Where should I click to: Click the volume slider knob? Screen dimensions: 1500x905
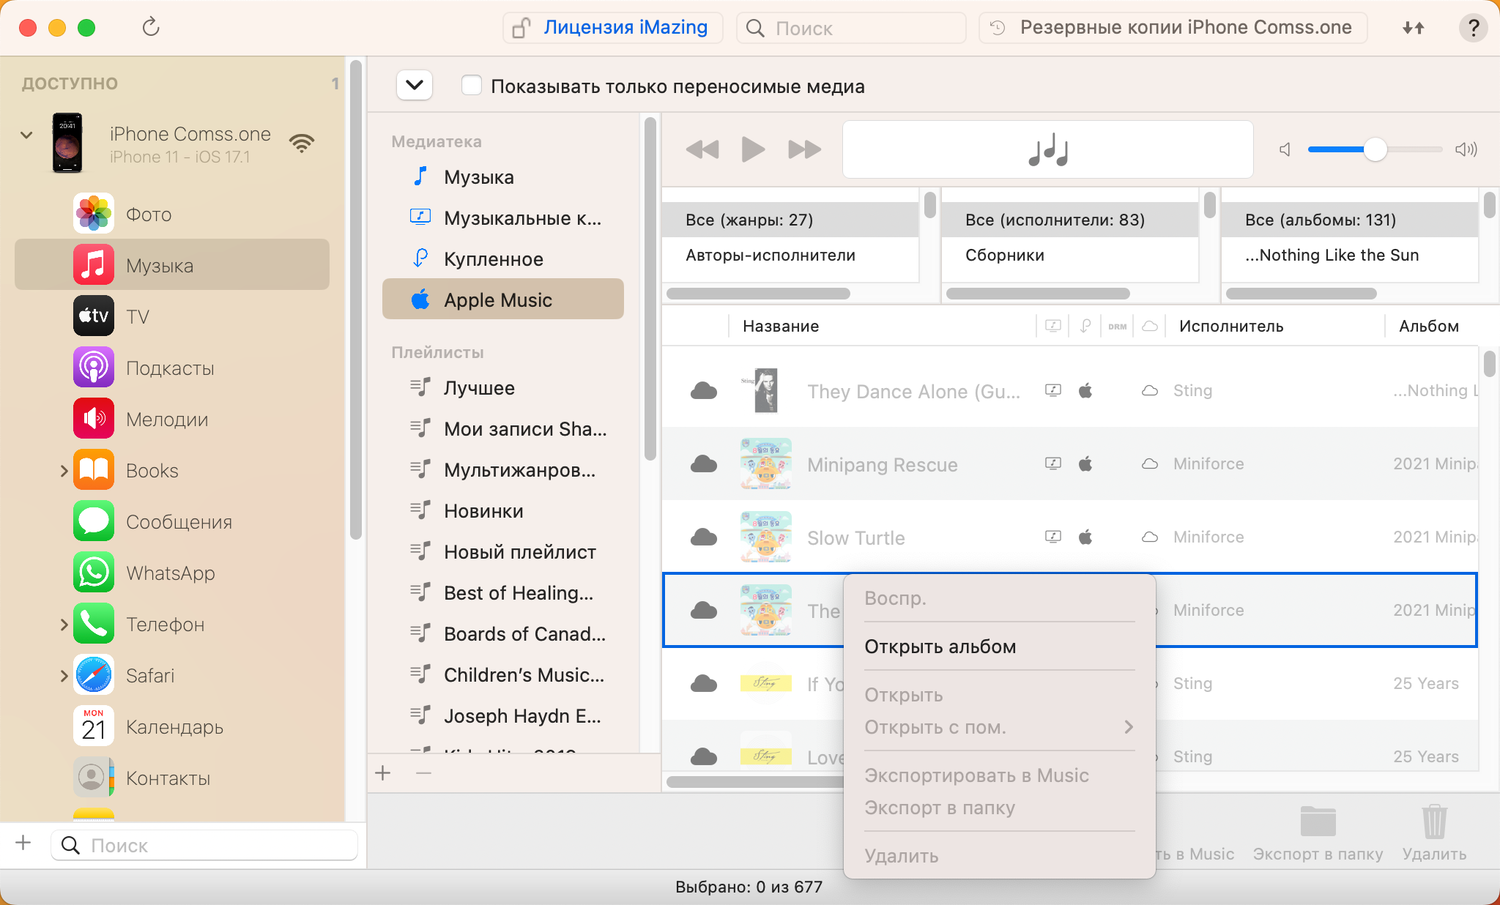tap(1375, 149)
